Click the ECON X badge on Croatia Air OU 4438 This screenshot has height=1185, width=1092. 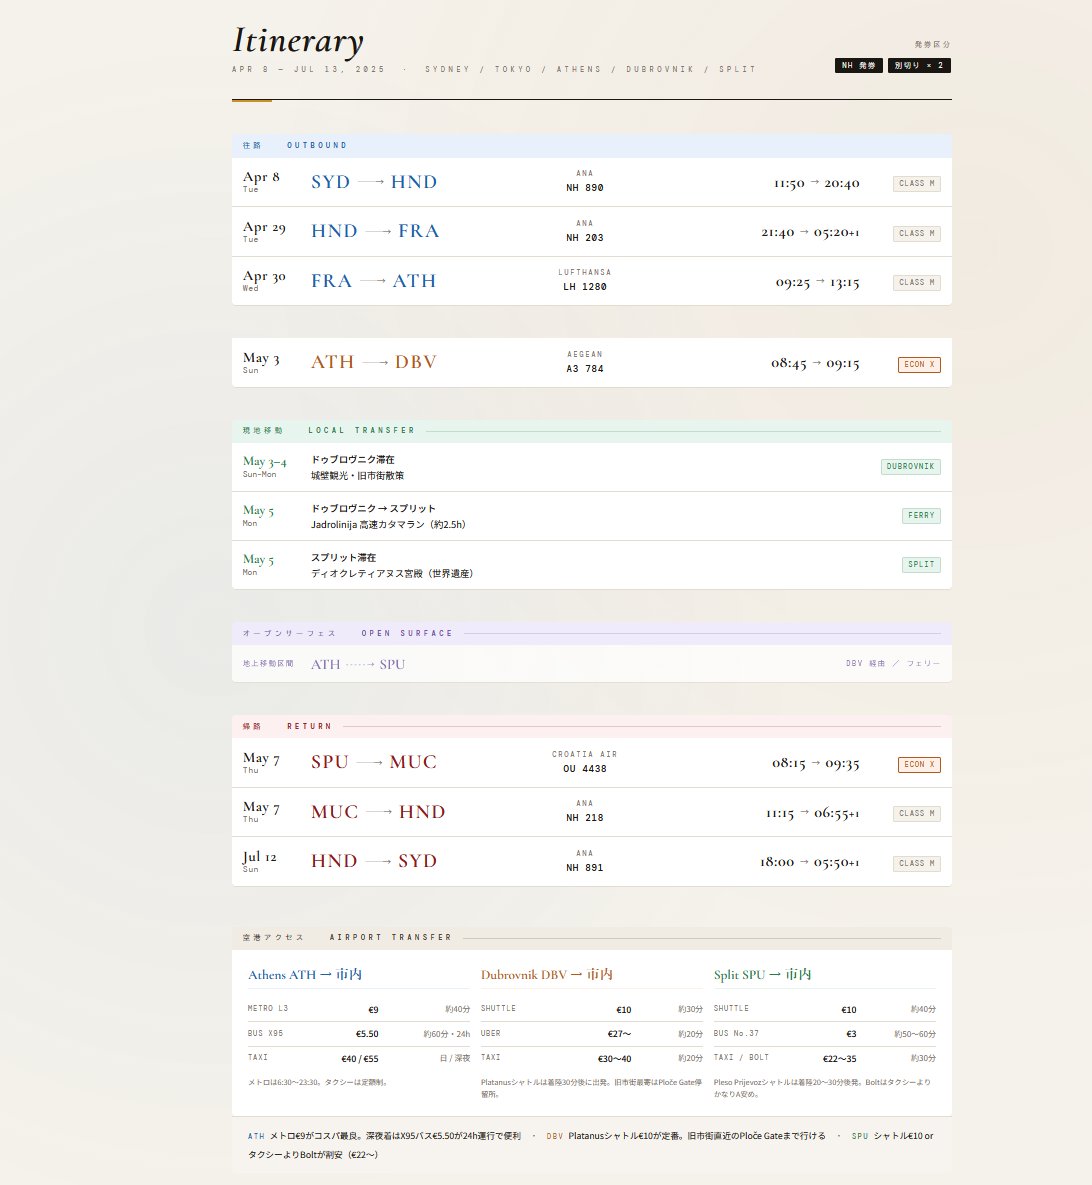[x=918, y=763]
